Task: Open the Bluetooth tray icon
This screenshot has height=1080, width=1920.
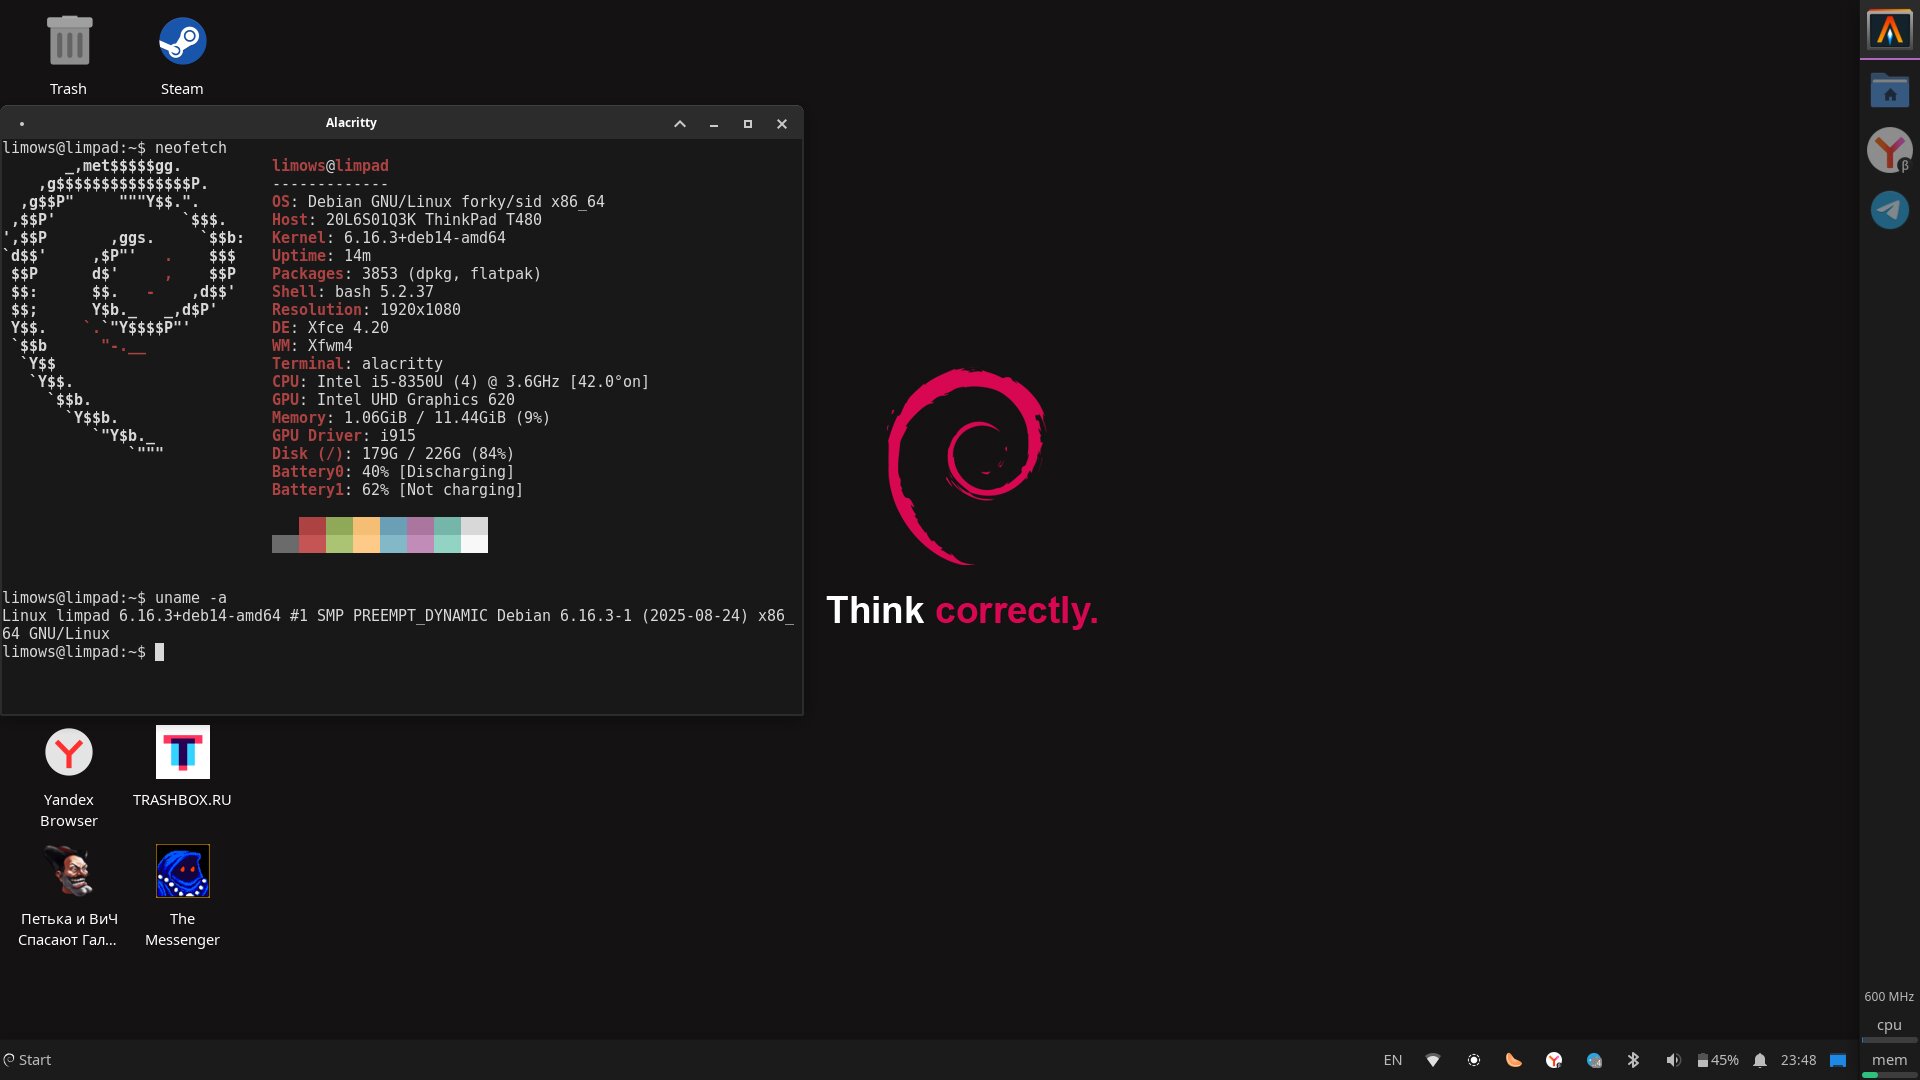Action: point(1633,1060)
